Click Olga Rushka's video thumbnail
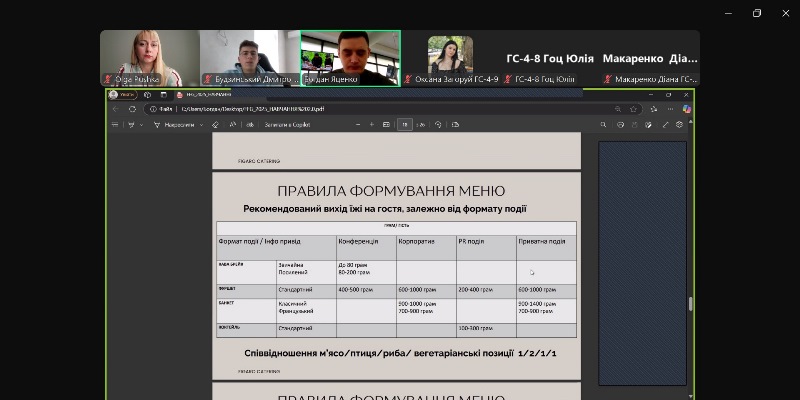 [149, 58]
